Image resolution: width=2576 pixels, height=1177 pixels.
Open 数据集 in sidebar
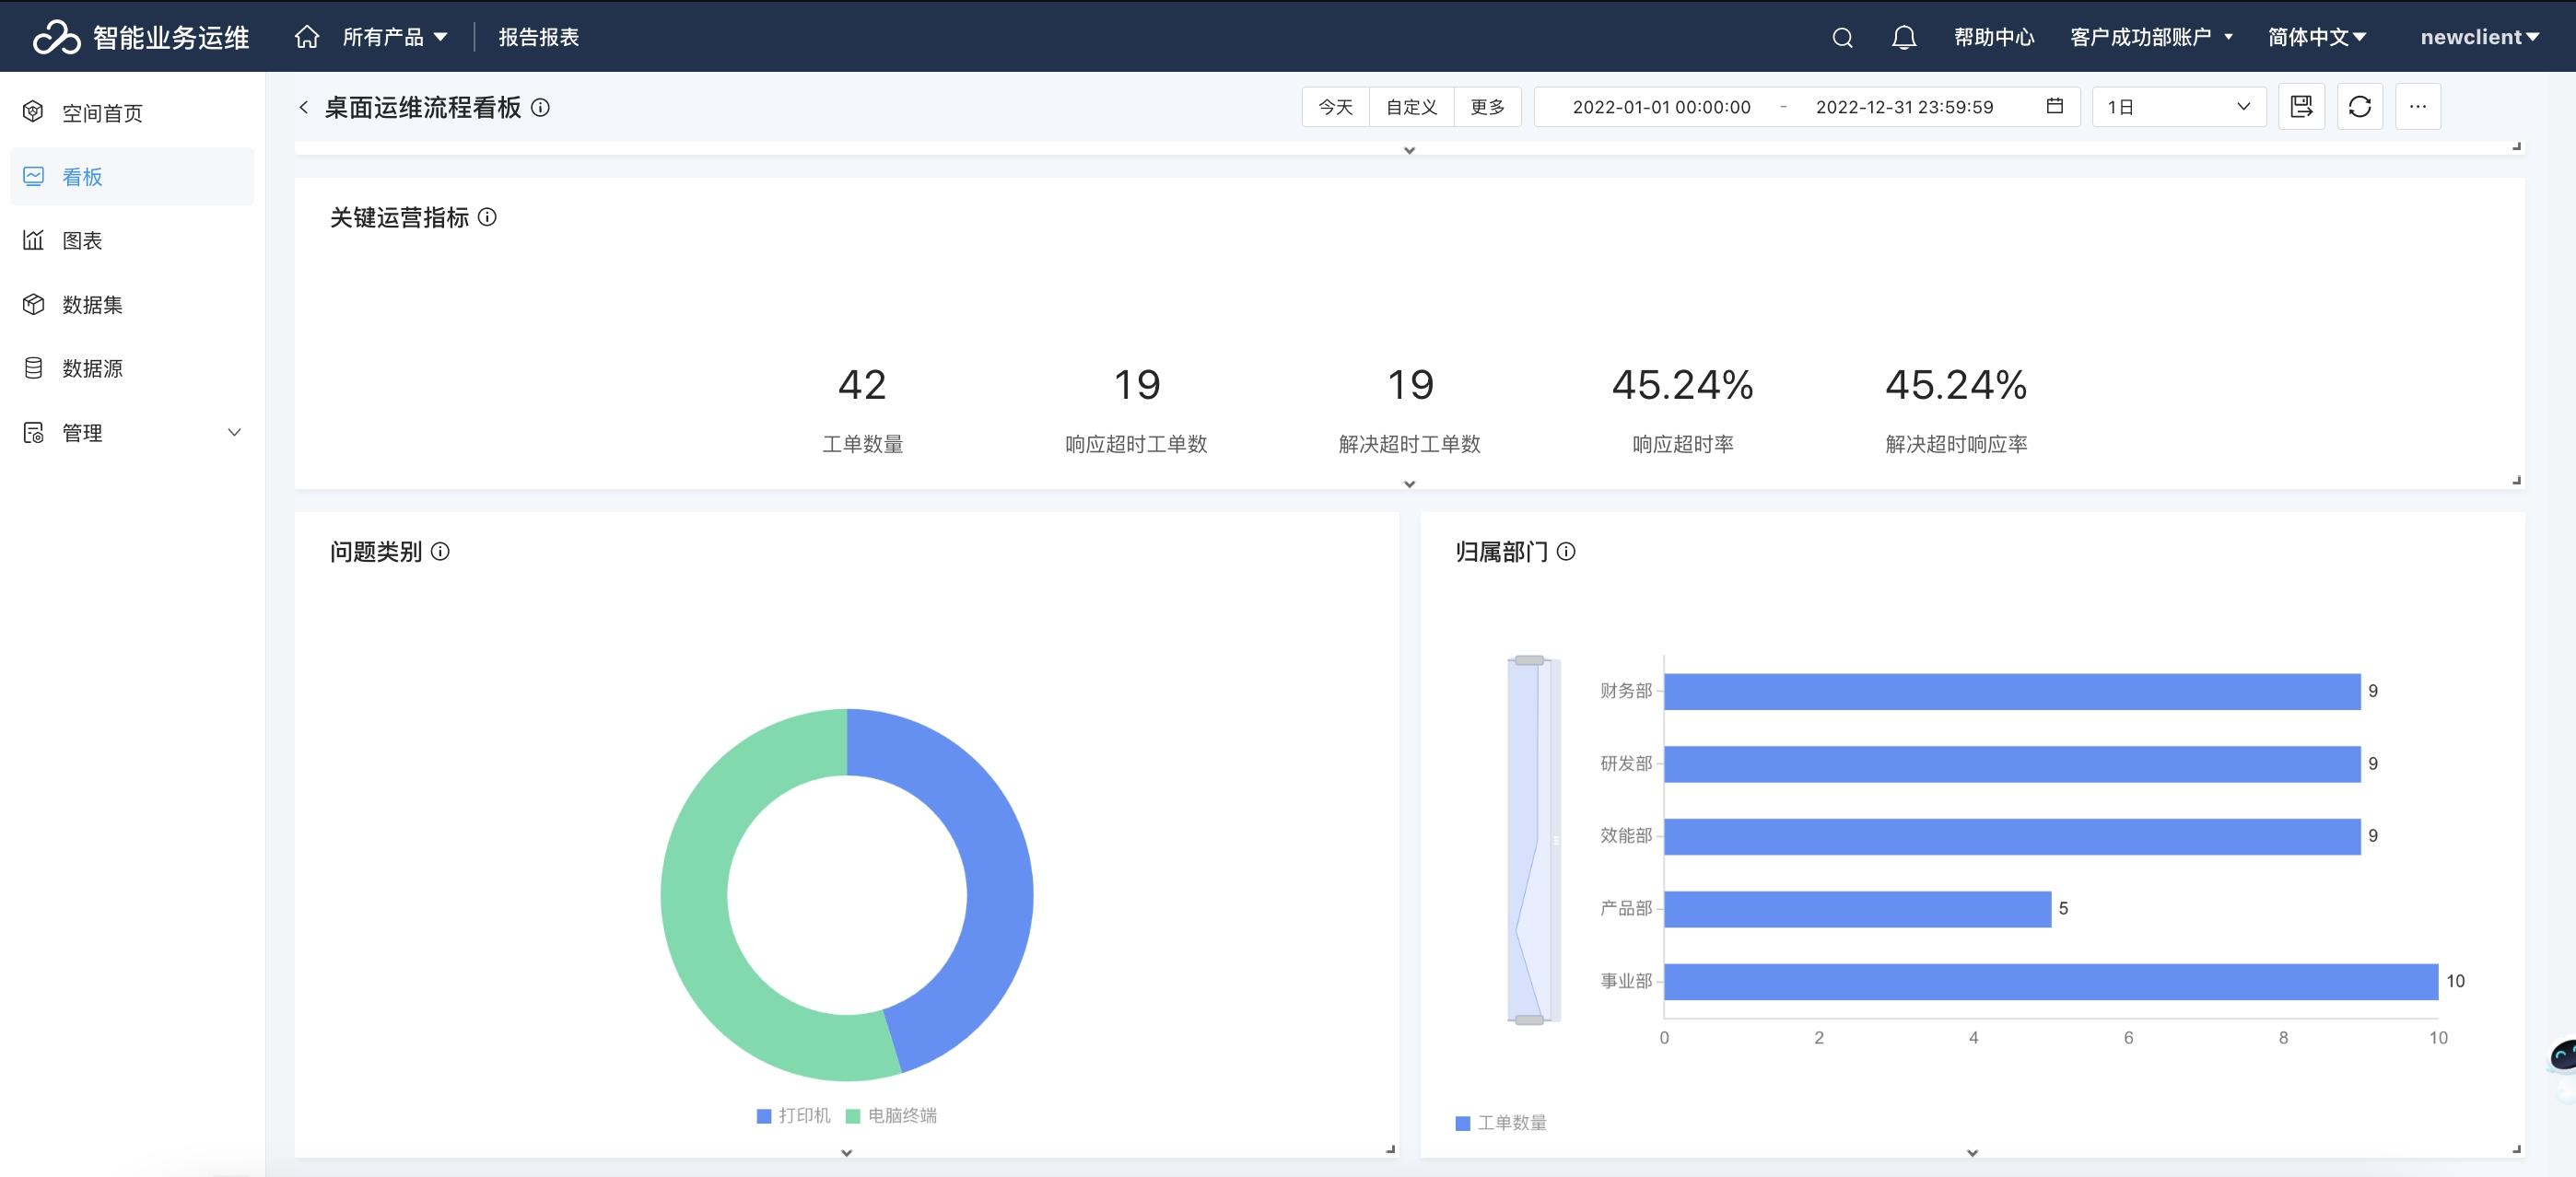click(x=132, y=304)
